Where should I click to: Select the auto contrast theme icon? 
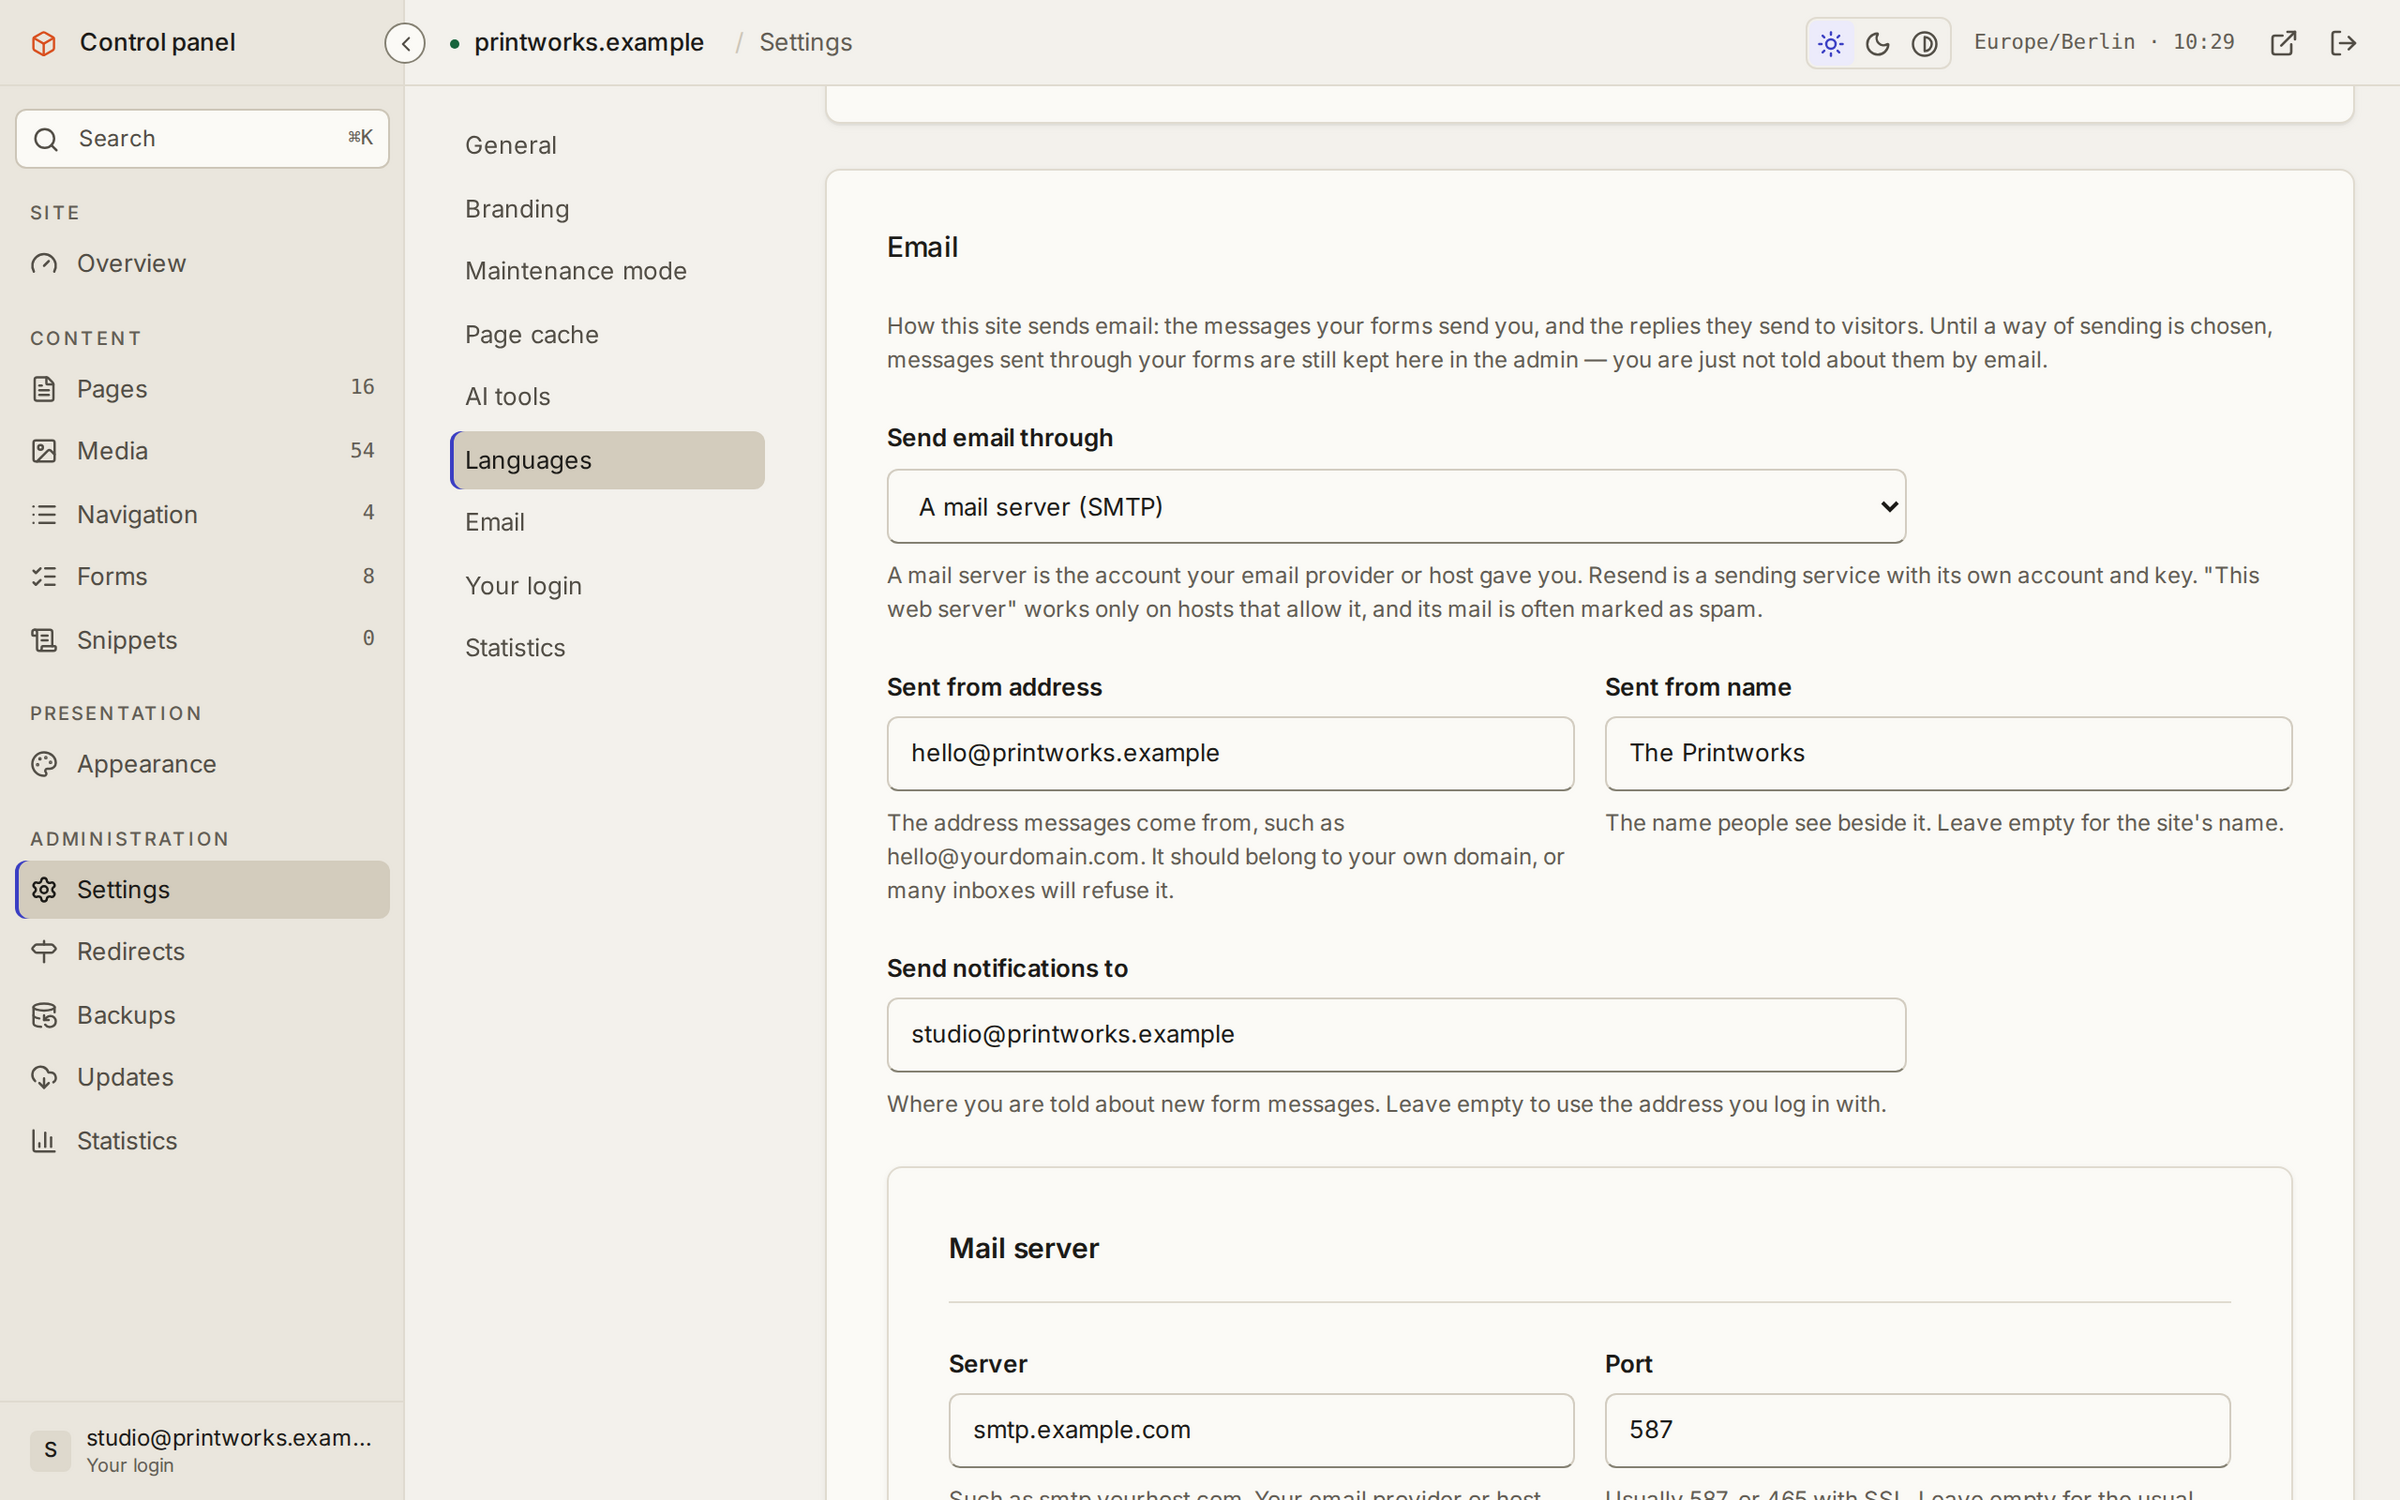(x=1924, y=43)
